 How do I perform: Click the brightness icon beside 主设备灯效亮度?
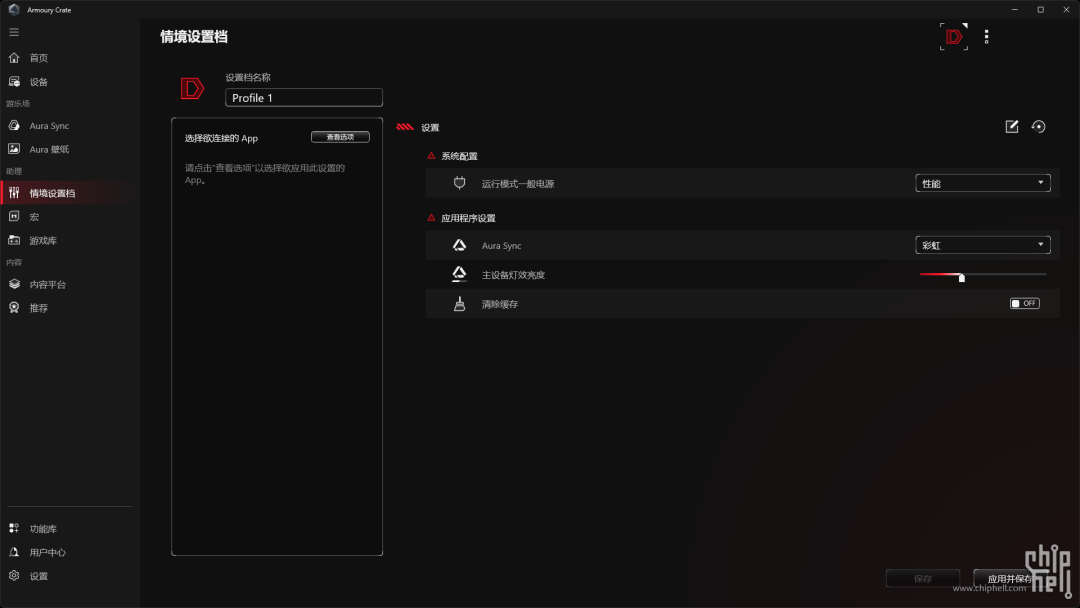pyautogui.click(x=459, y=274)
